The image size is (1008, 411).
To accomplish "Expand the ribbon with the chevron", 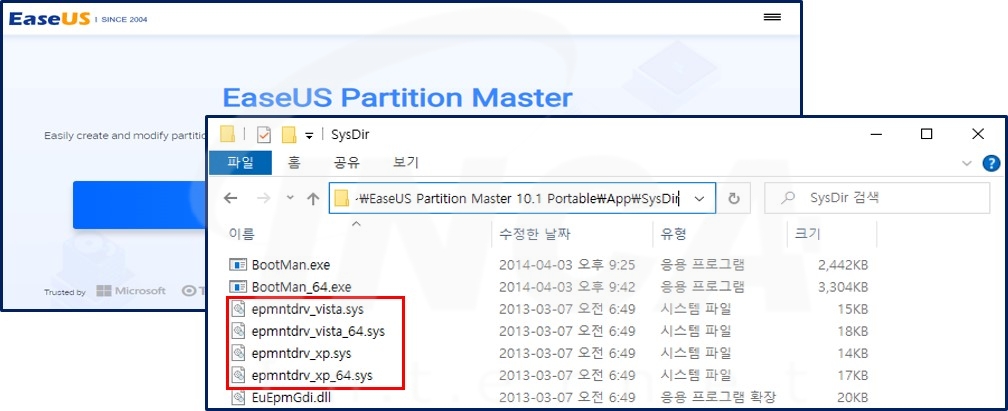I will click(966, 163).
